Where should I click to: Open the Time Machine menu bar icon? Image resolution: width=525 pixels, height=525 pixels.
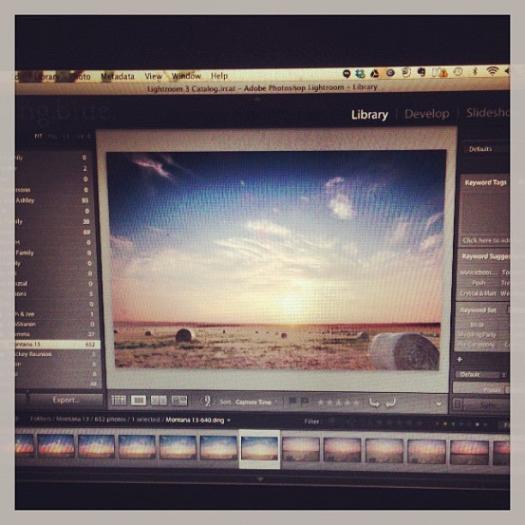click(x=458, y=72)
